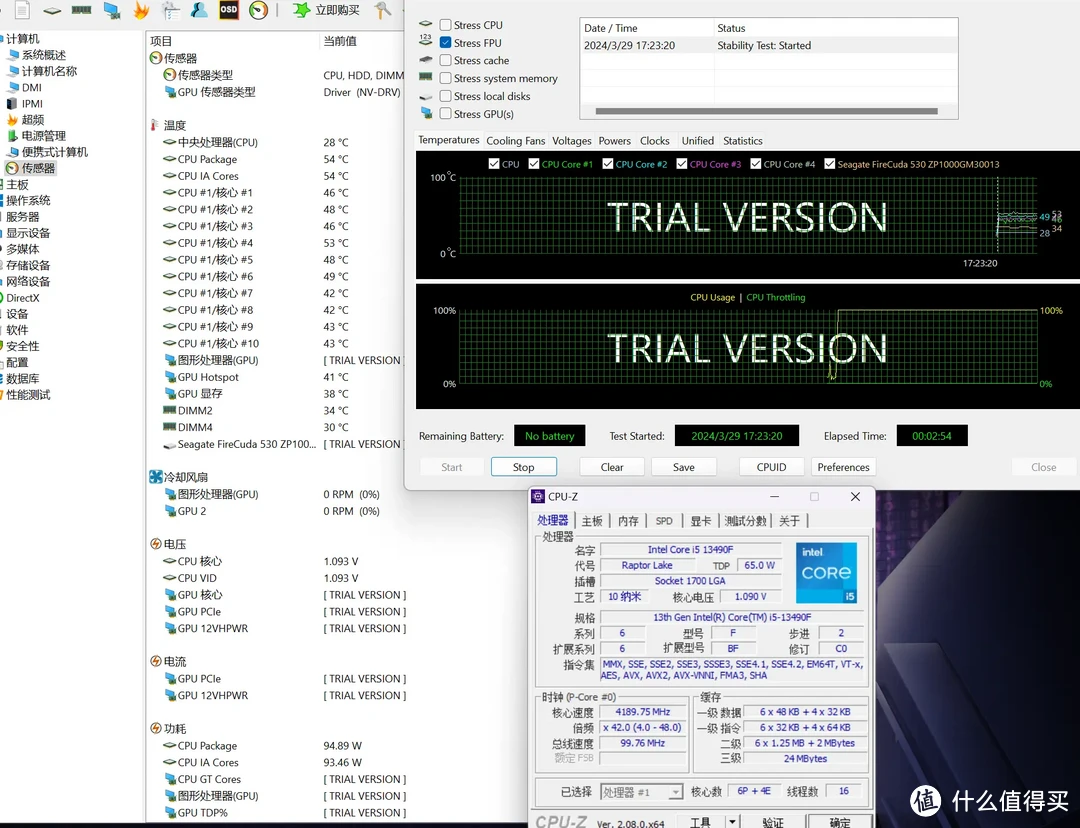Toggle the CPU Core #3 graph checkbox
Viewport: 1080px width, 828px height.
682,164
